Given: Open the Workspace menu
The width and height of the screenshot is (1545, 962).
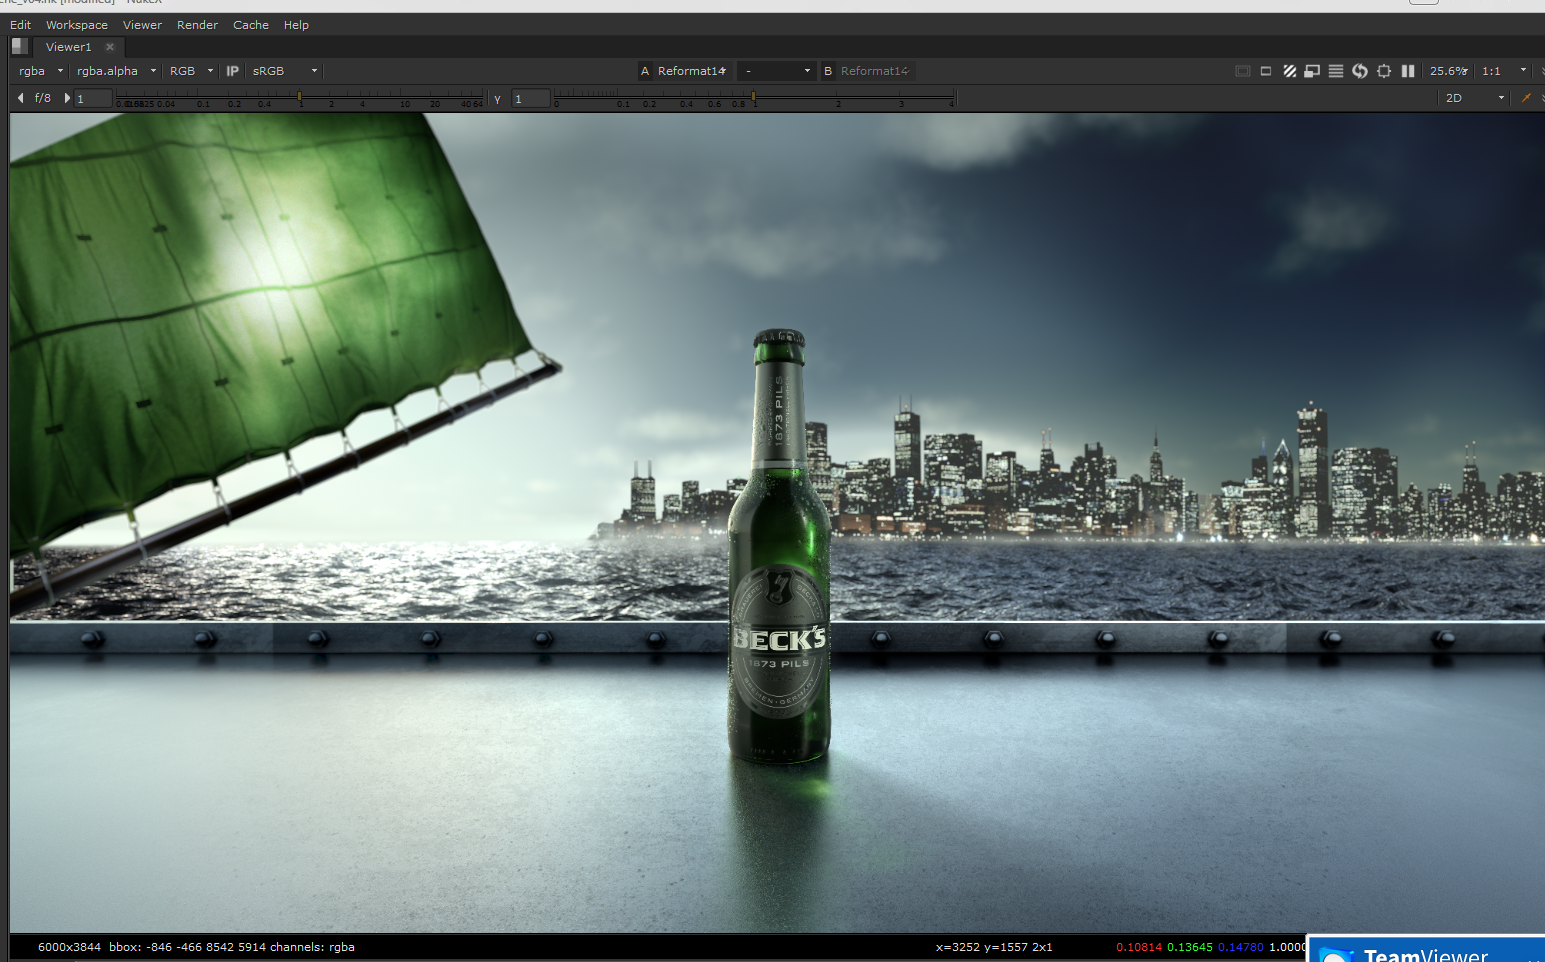Looking at the screenshot, I should point(77,25).
